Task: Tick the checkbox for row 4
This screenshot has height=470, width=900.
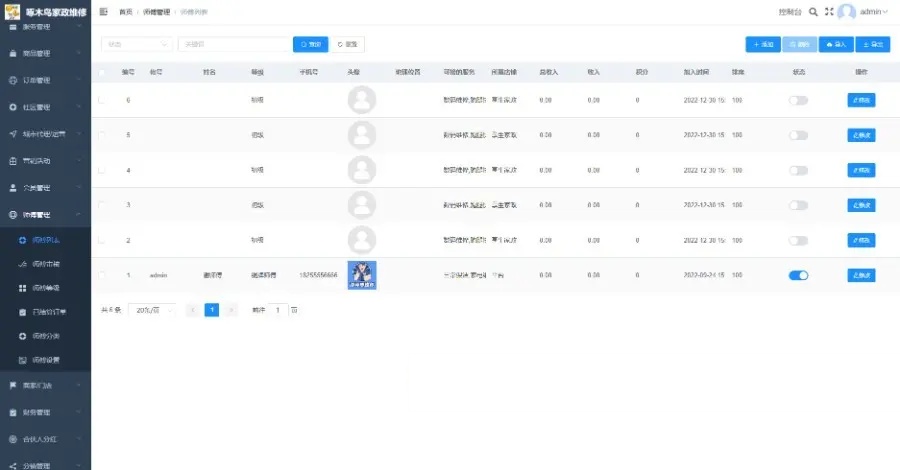Action: [101, 170]
